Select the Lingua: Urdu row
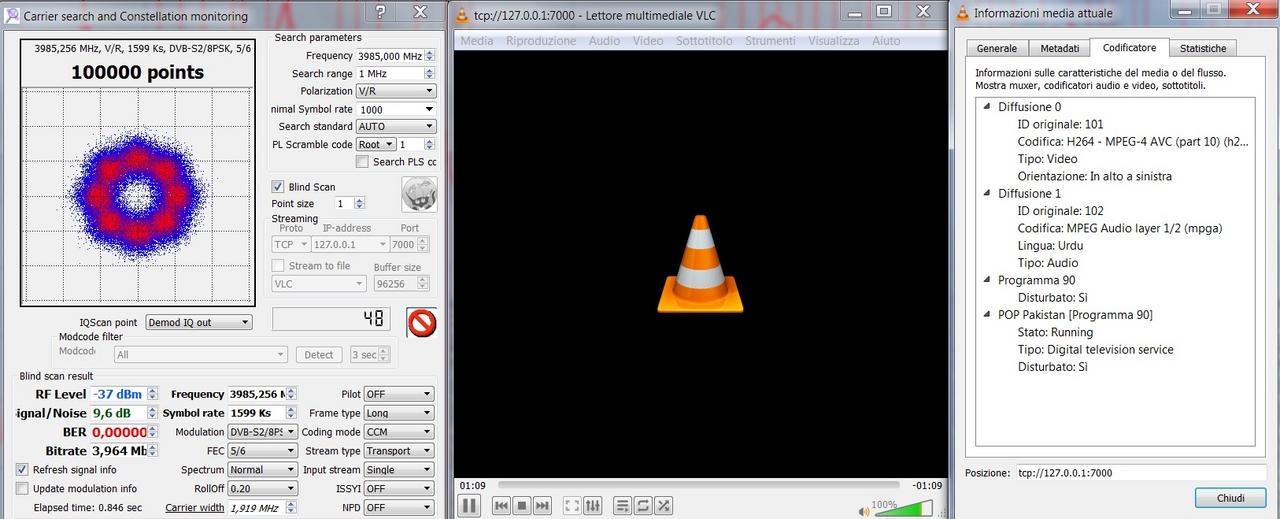This screenshot has height=519, width=1280. pyautogui.click(x=1050, y=246)
